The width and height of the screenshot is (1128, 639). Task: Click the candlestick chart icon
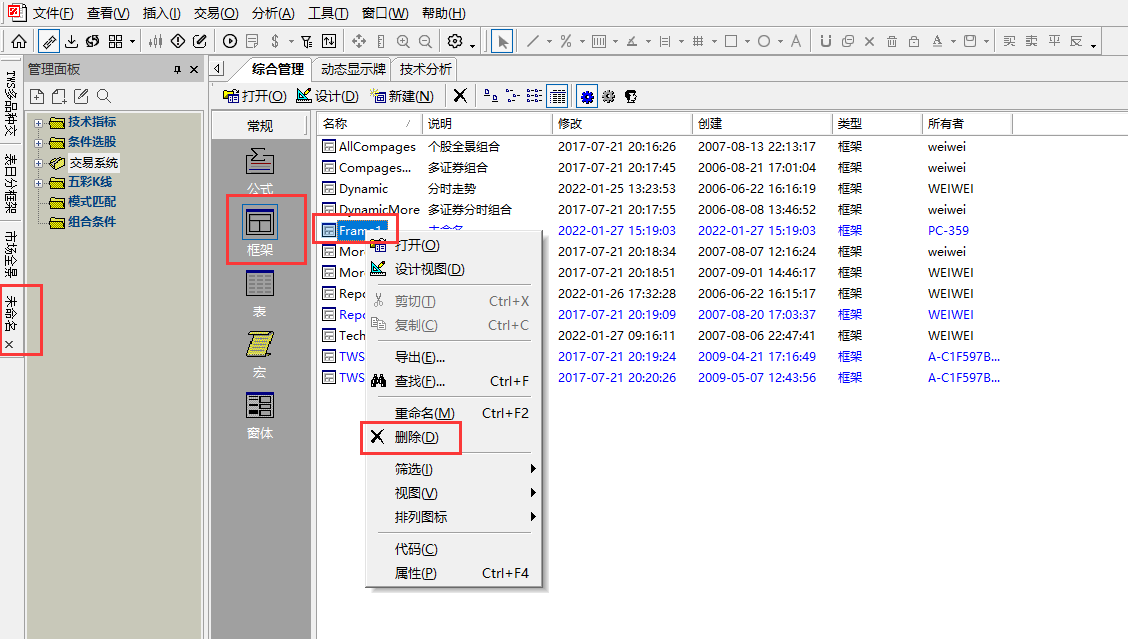(155, 41)
